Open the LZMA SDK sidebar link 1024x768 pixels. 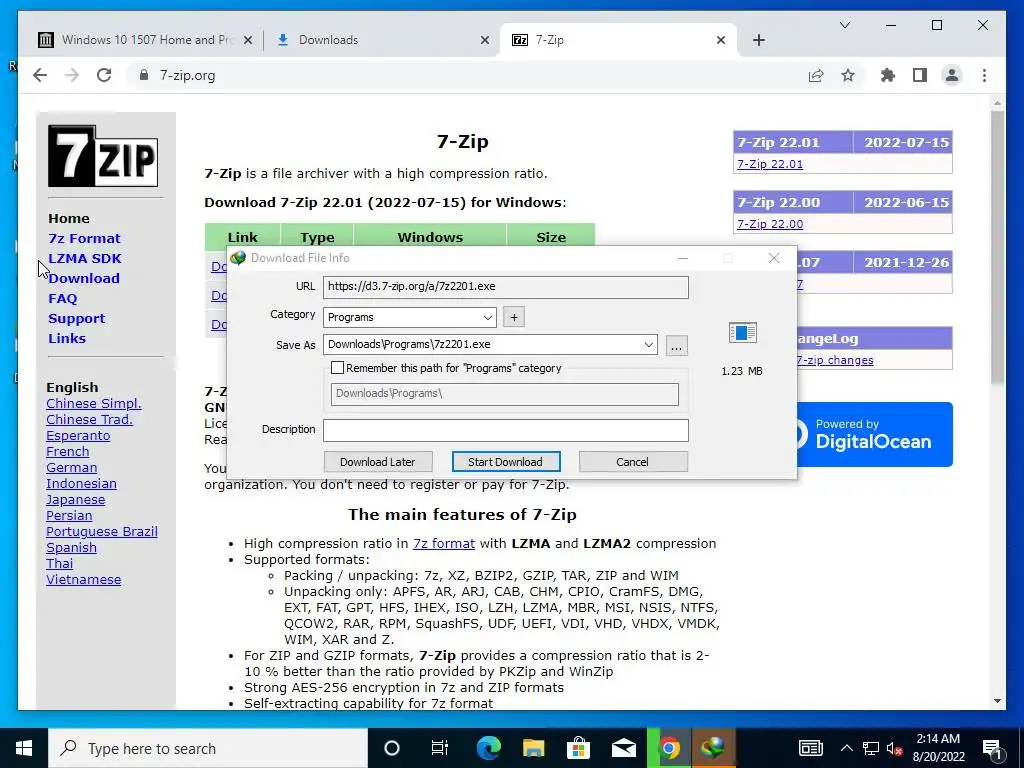(x=85, y=259)
